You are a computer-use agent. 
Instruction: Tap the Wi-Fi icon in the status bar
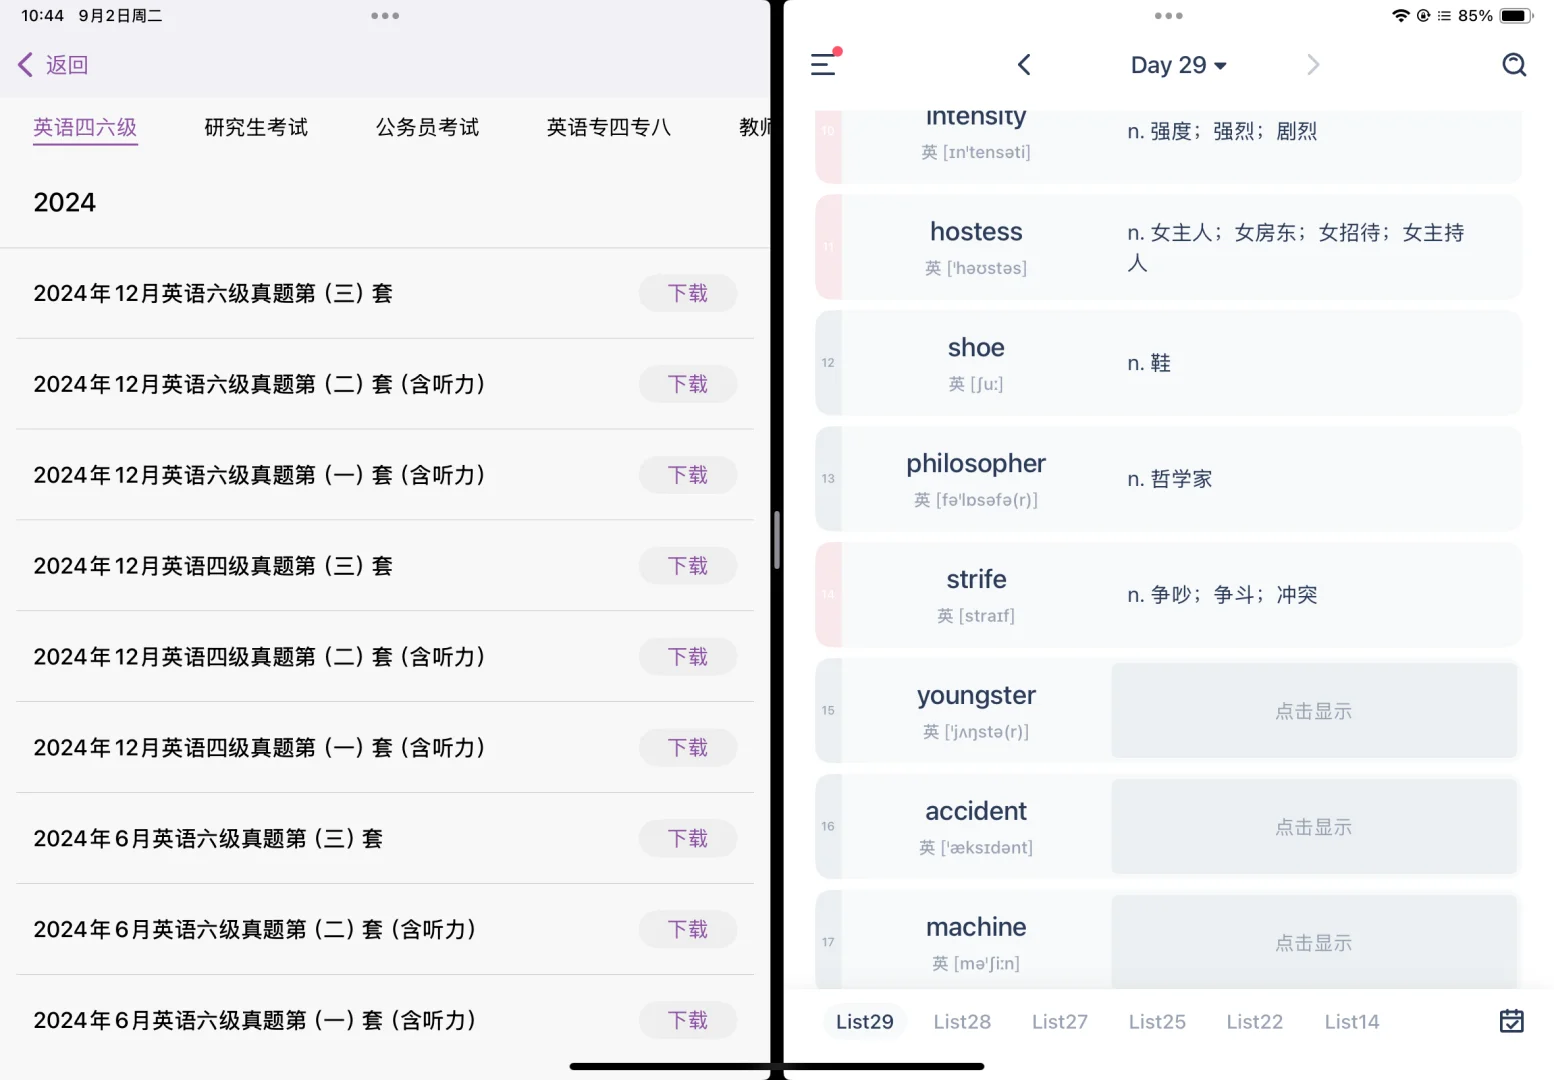[1401, 15]
